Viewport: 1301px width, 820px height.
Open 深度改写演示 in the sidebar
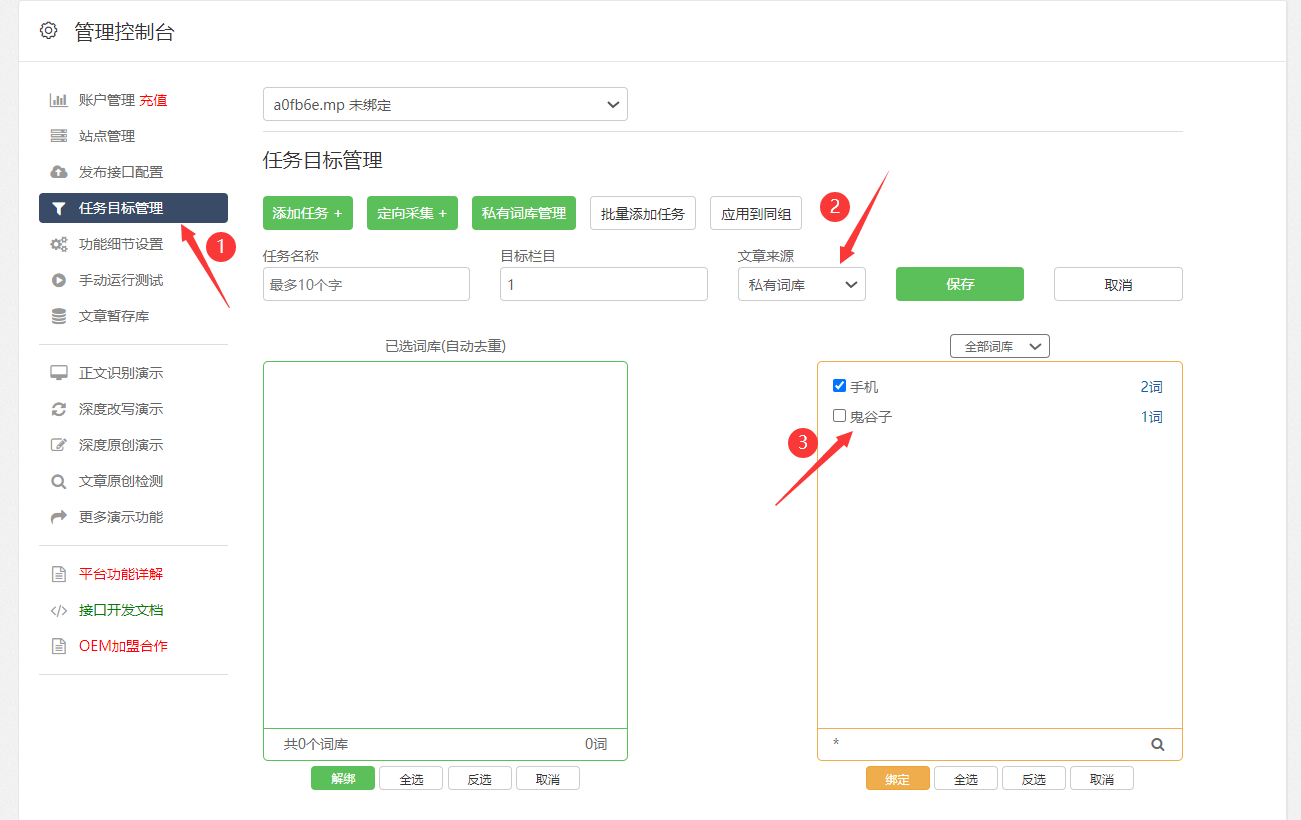pos(120,409)
